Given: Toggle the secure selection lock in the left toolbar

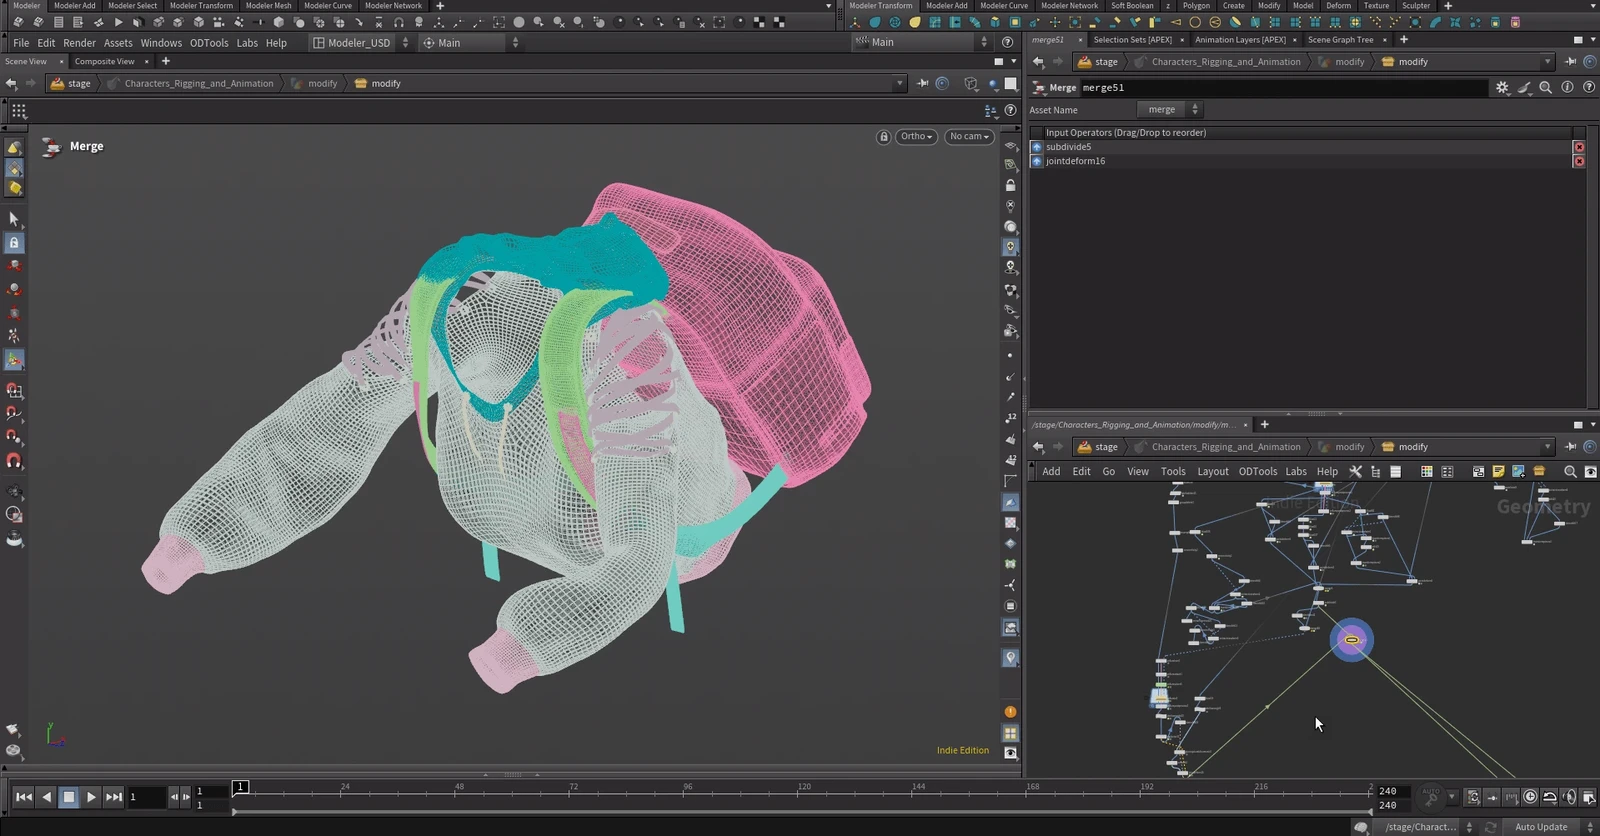Looking at the screenshot, I should click(x=14, y=243).
